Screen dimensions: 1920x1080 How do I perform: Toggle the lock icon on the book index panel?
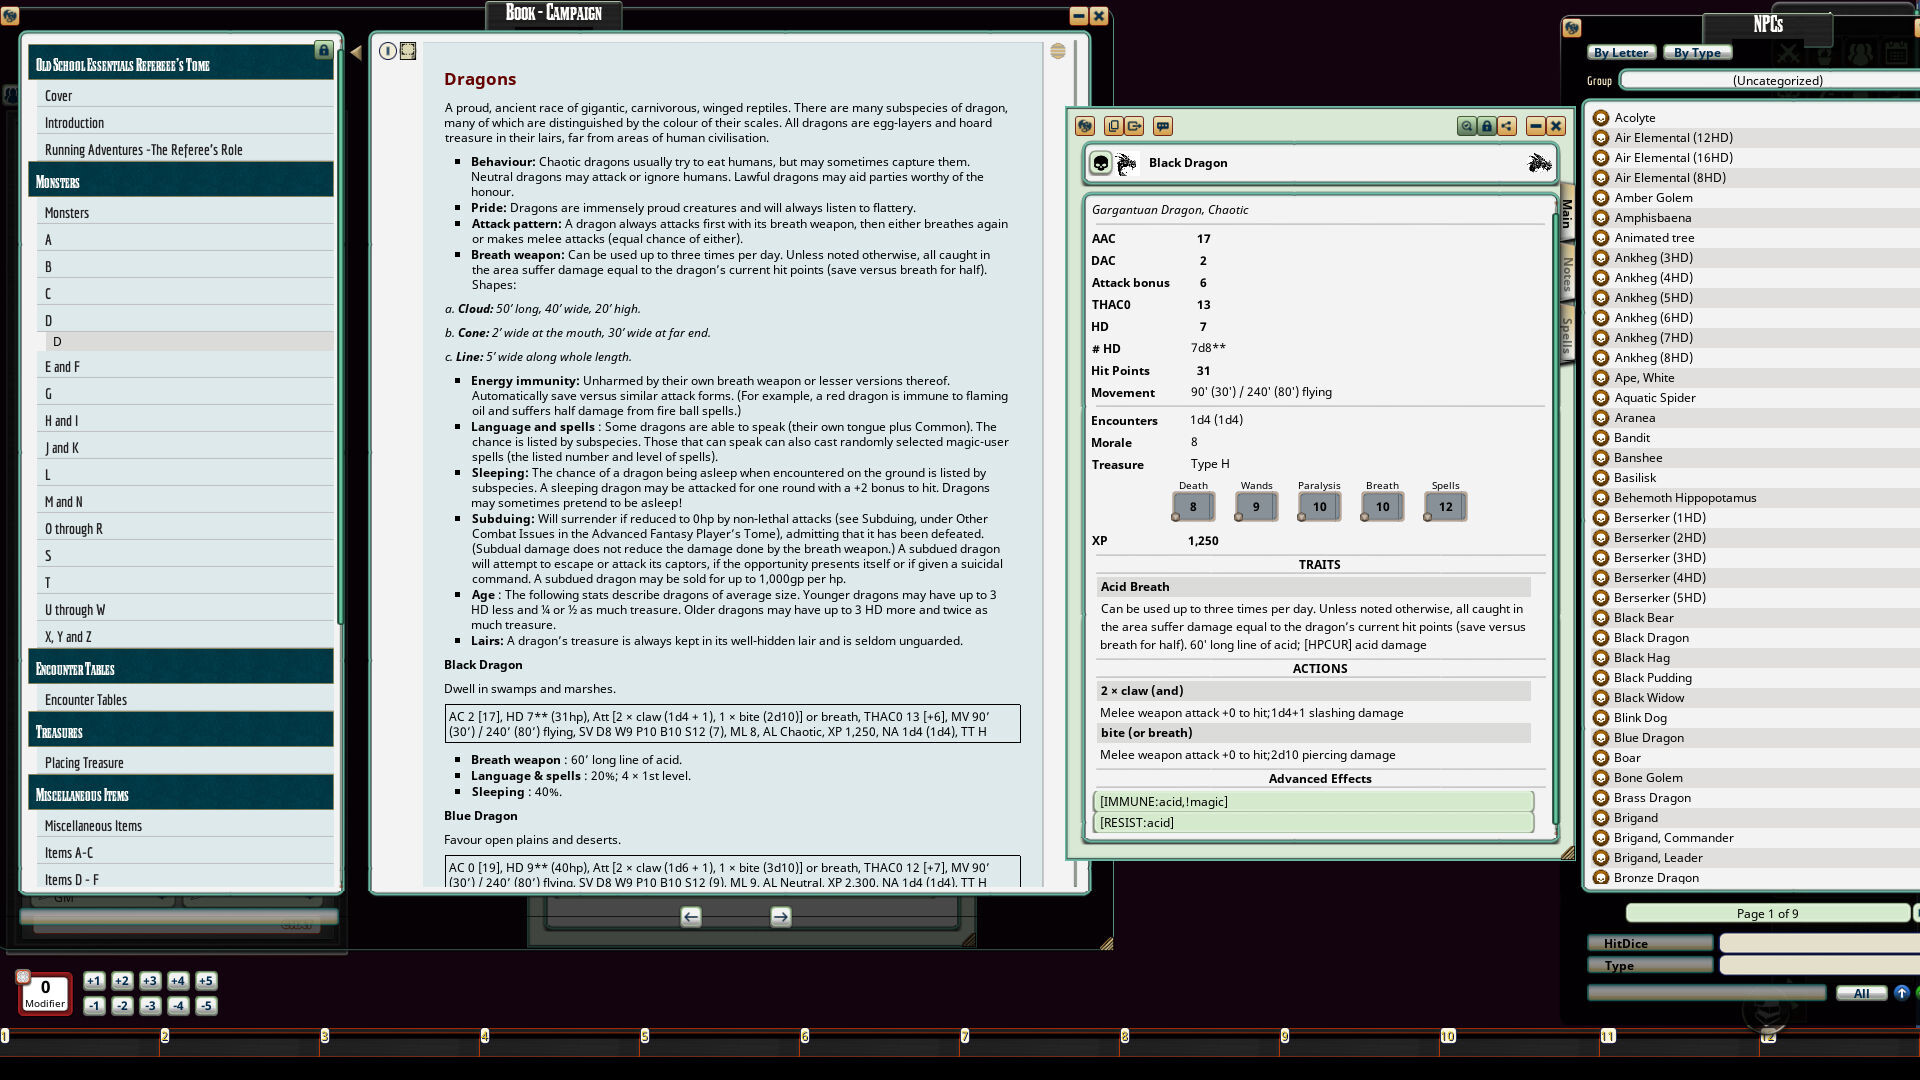(x=323, y=50)
